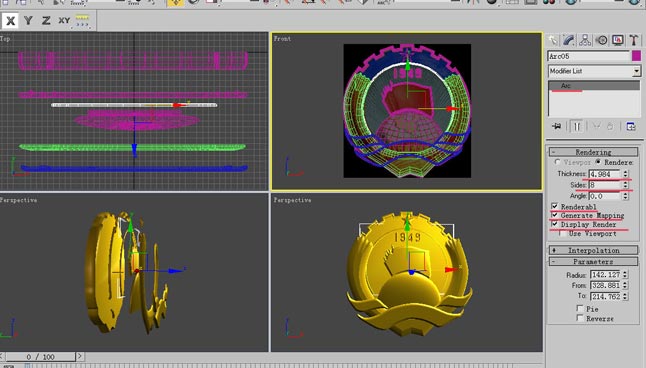Viewport: 646px width, 368px height.
Task: Select the Renderer radio button
Action: click(x=598, y=162)
